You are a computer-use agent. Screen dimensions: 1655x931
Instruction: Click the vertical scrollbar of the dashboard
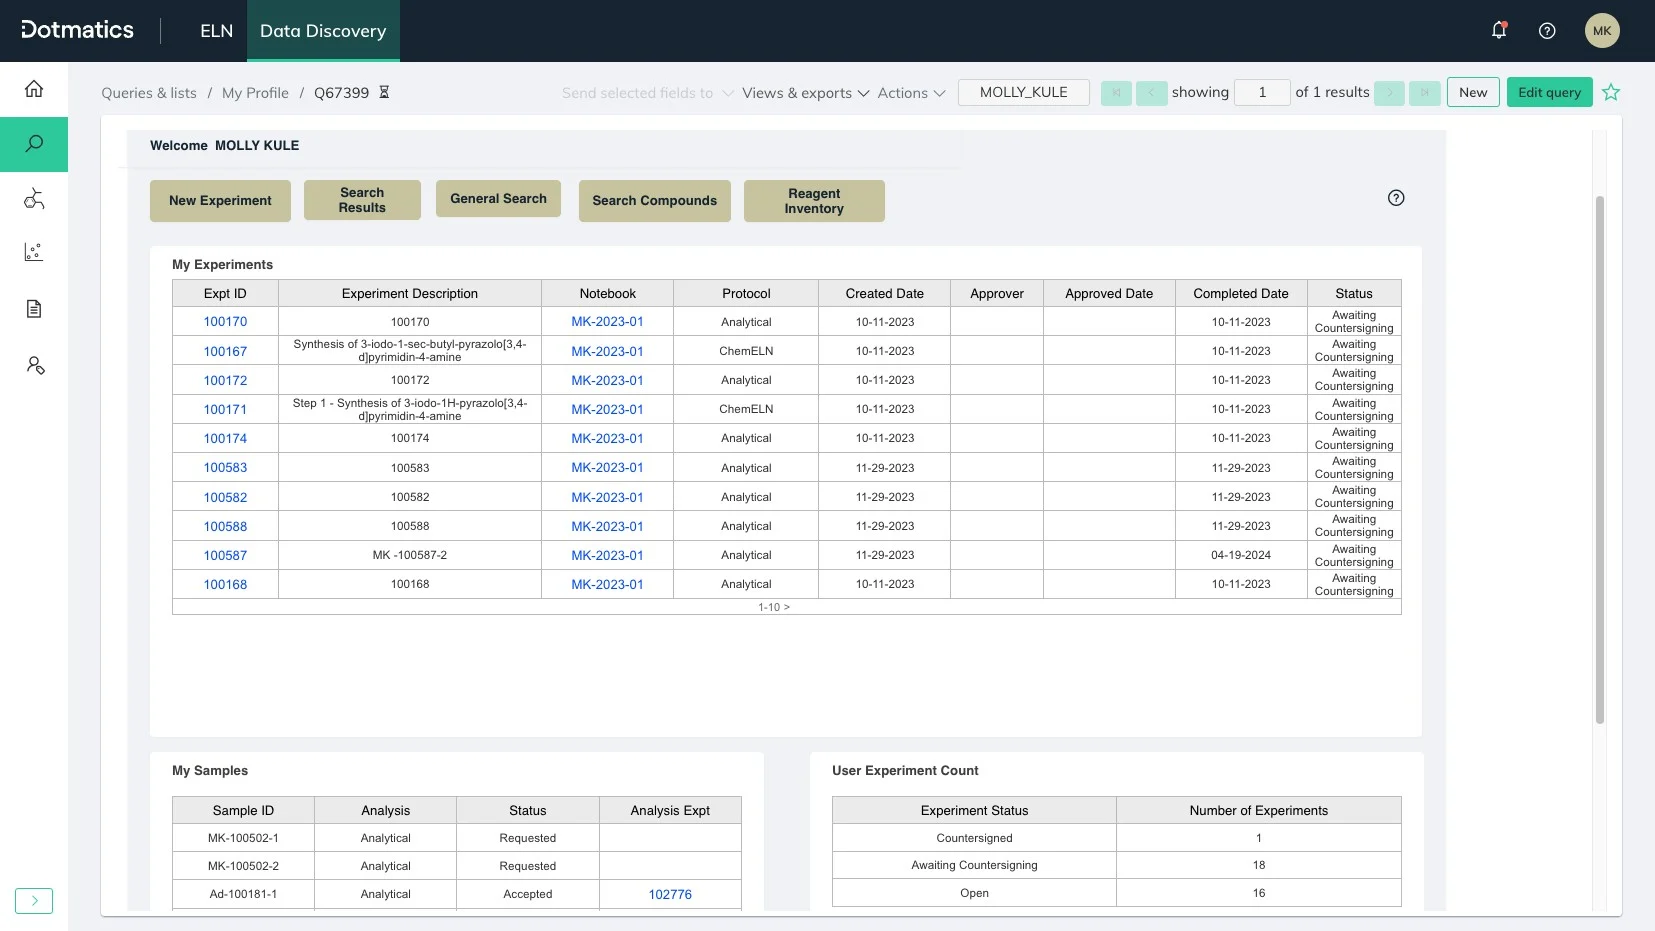[x=1599, y=459]
